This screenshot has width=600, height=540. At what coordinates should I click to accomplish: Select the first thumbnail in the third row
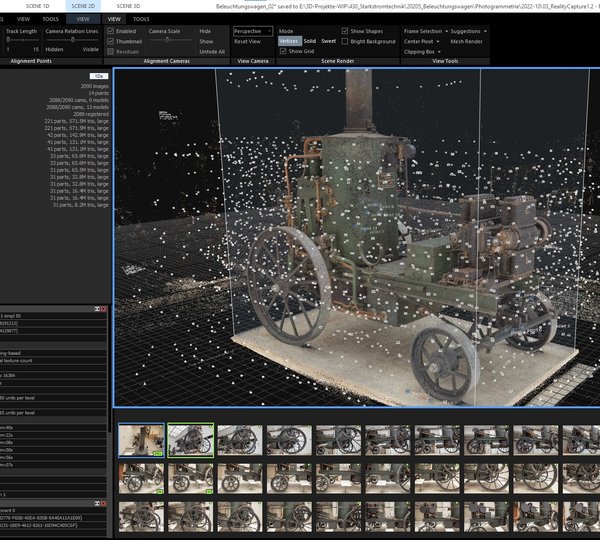(141, 517)
